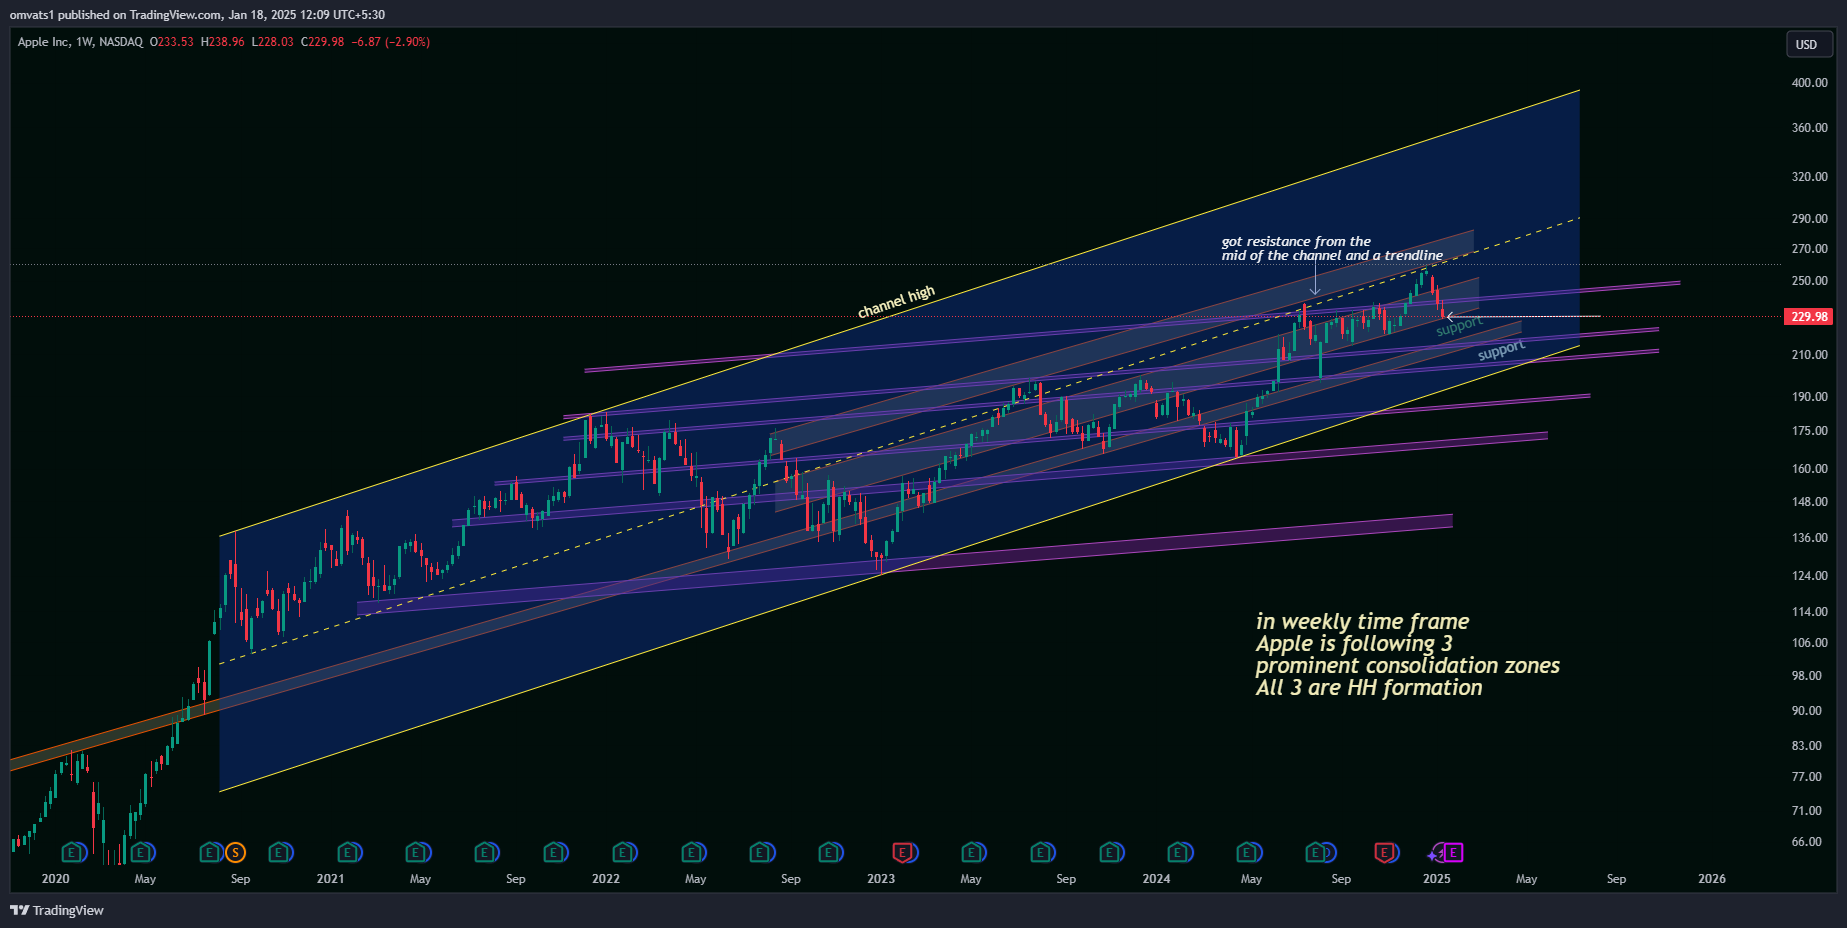Screen dimensions: 1847x928
Task: Click the 250.00 price axis label
Action: pos(1809,281)
